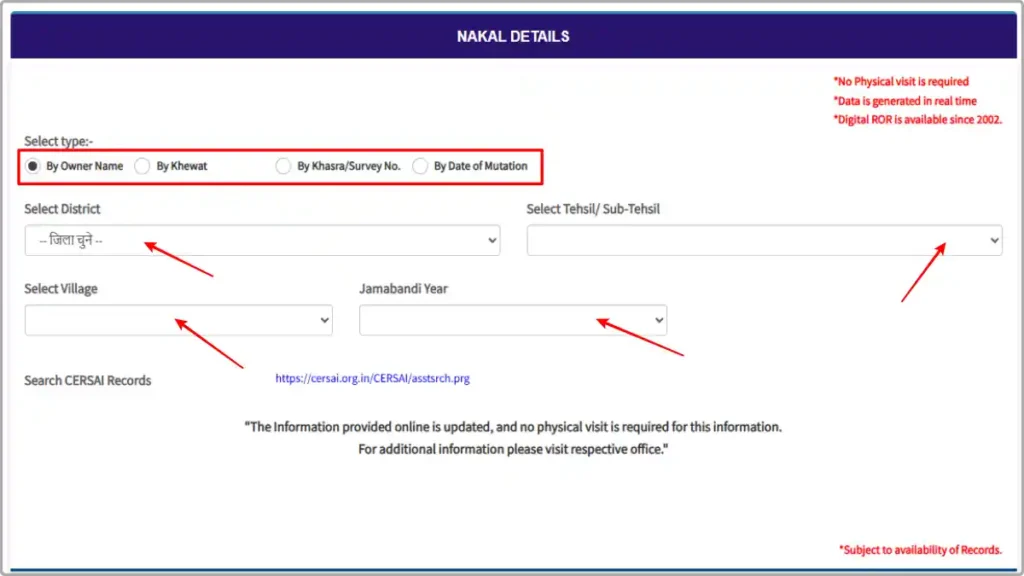Click the Select Village field label
This screenshot has width=1024, height=576.
[61, 289]
